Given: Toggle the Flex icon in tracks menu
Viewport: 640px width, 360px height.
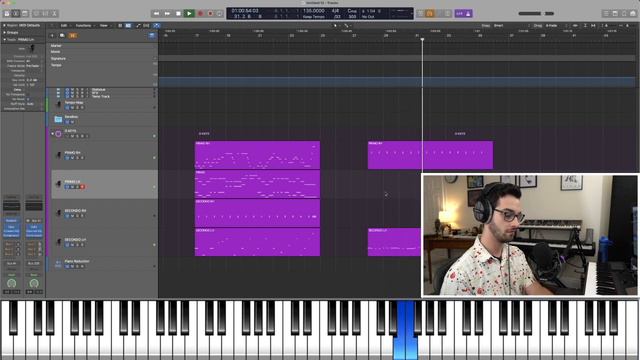Looking at the screenshot, I should (x=146, y=25).
